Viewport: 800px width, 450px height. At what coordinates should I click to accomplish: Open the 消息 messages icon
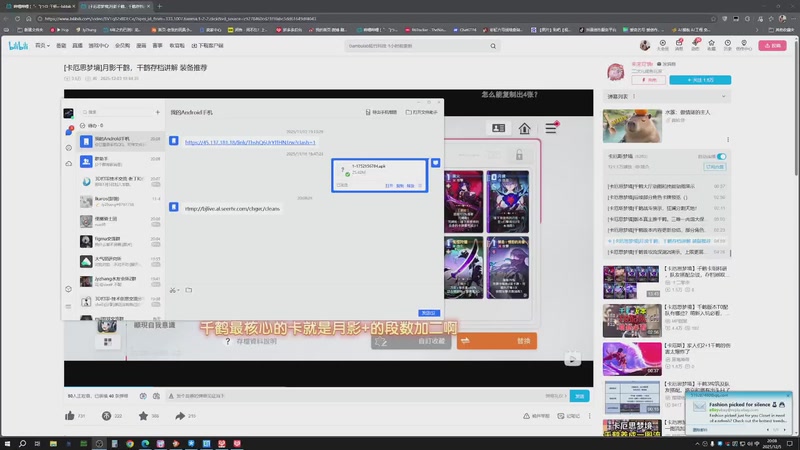[679, 45]
